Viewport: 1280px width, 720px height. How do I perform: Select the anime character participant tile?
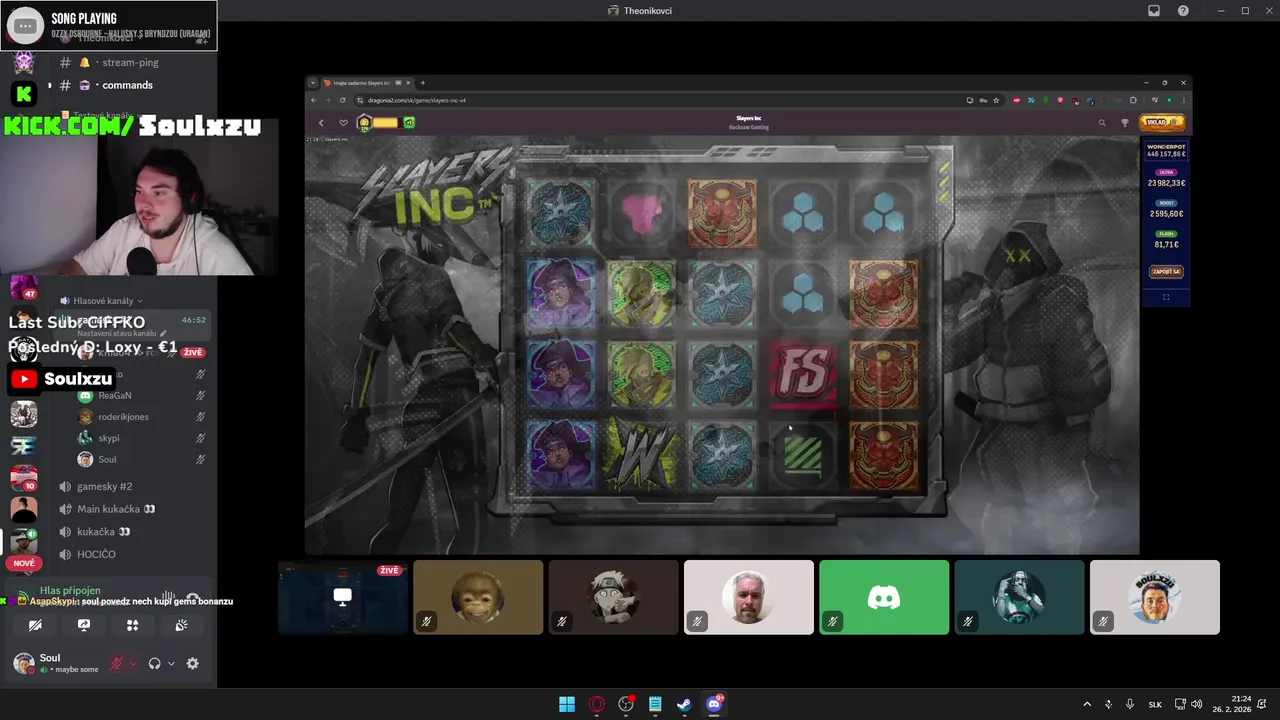click(613, 597)
